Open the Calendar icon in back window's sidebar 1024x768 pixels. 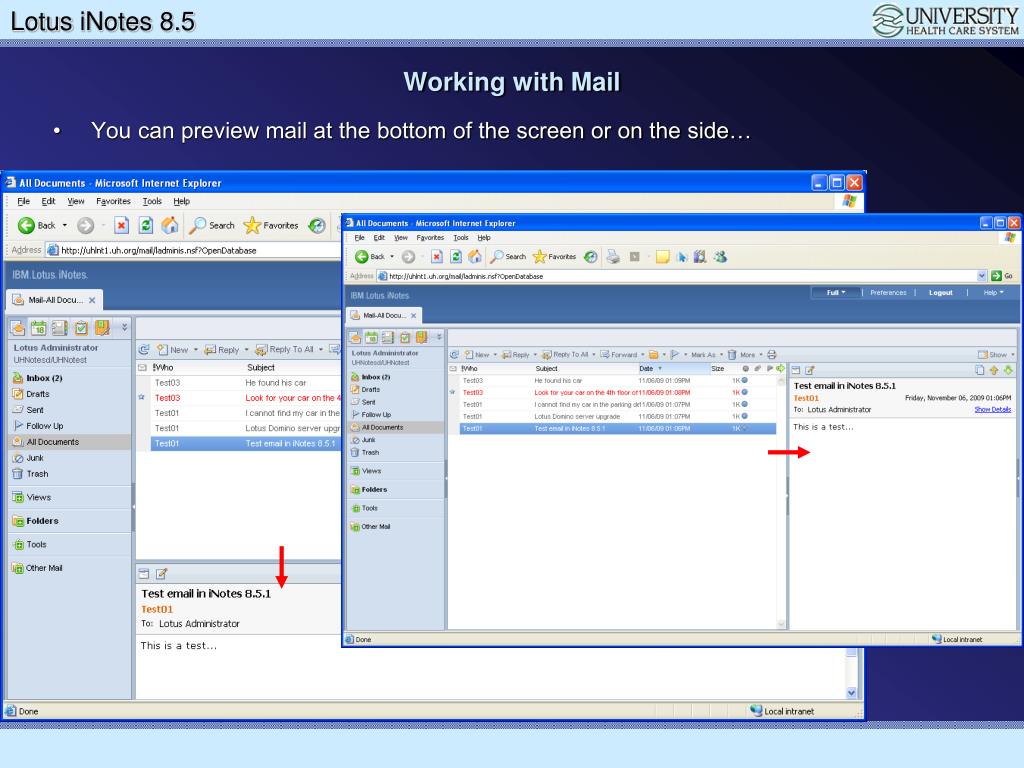point(39,328)
